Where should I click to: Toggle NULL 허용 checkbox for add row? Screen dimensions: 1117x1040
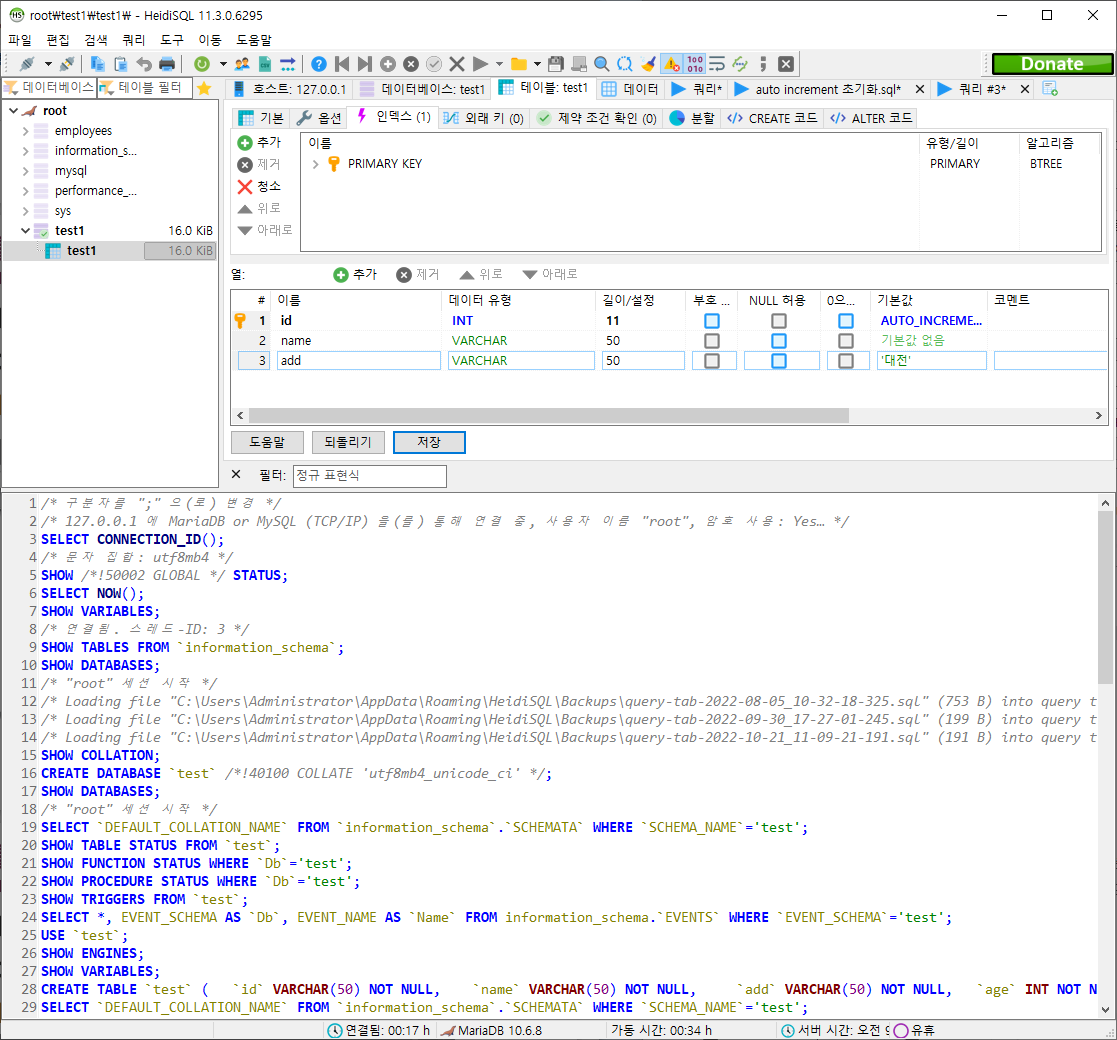click(779, 361)
